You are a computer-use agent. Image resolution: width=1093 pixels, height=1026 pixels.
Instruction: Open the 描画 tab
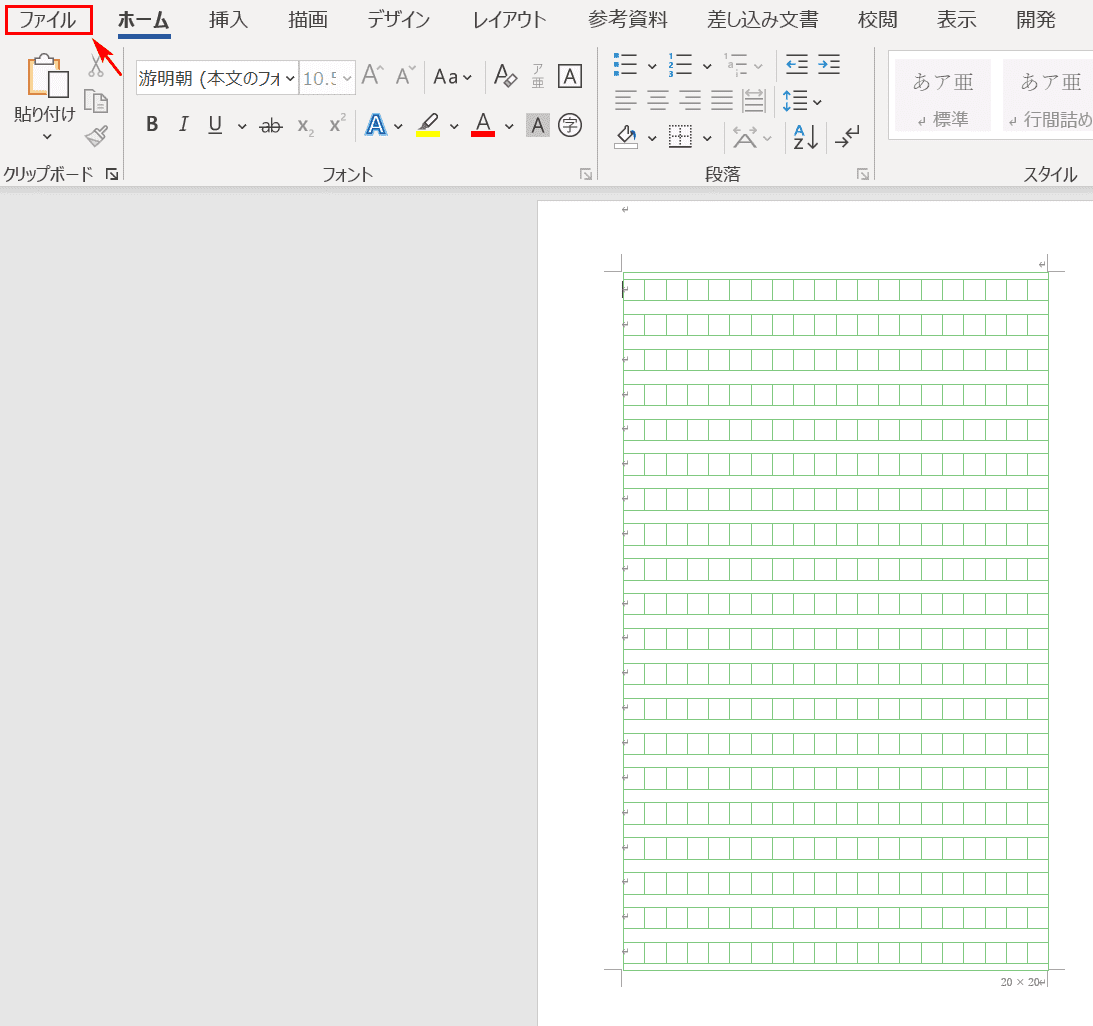click(308, 20)
